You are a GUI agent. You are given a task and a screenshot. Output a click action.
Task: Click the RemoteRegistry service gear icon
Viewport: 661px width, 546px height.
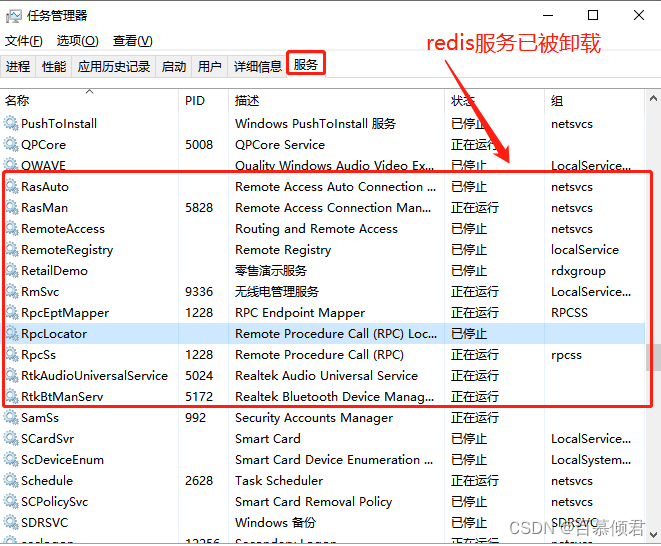11,250
